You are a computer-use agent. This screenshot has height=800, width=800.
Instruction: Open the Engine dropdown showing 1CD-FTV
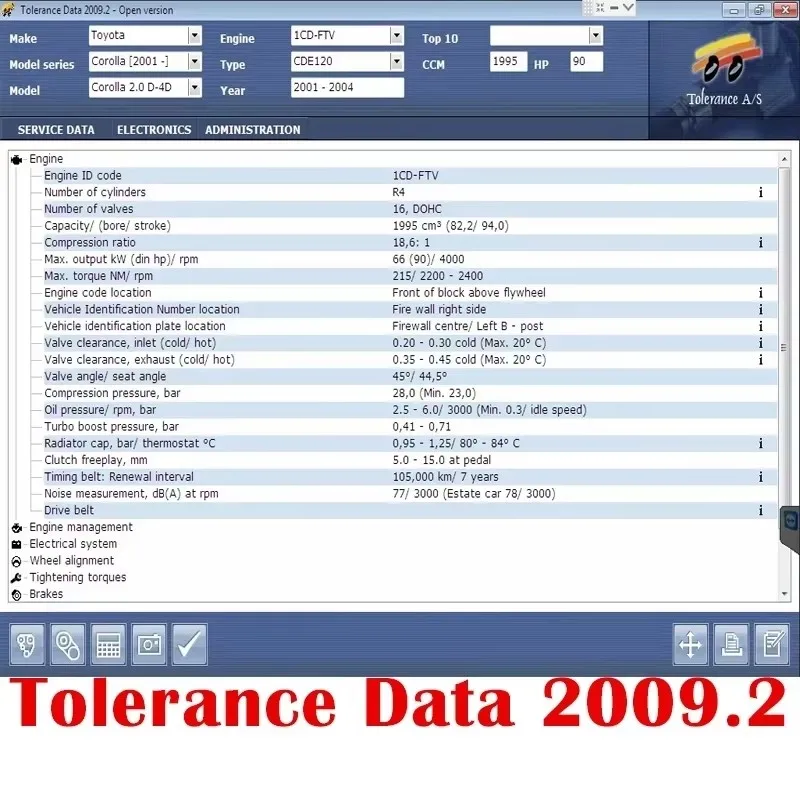click(x=397, y=36)
